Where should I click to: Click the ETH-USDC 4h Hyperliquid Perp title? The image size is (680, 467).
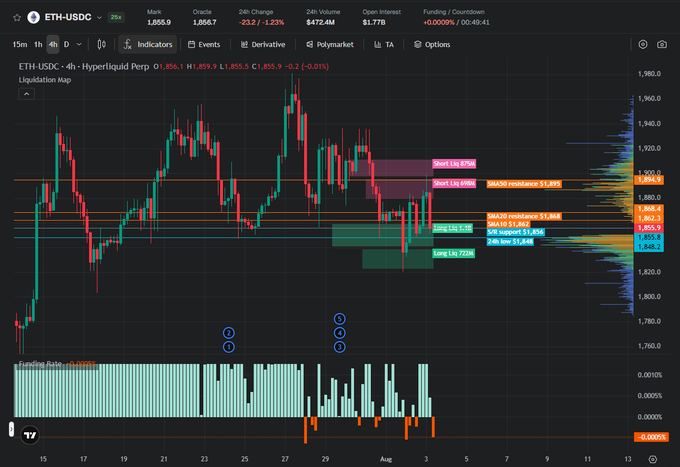pos(84,67)
